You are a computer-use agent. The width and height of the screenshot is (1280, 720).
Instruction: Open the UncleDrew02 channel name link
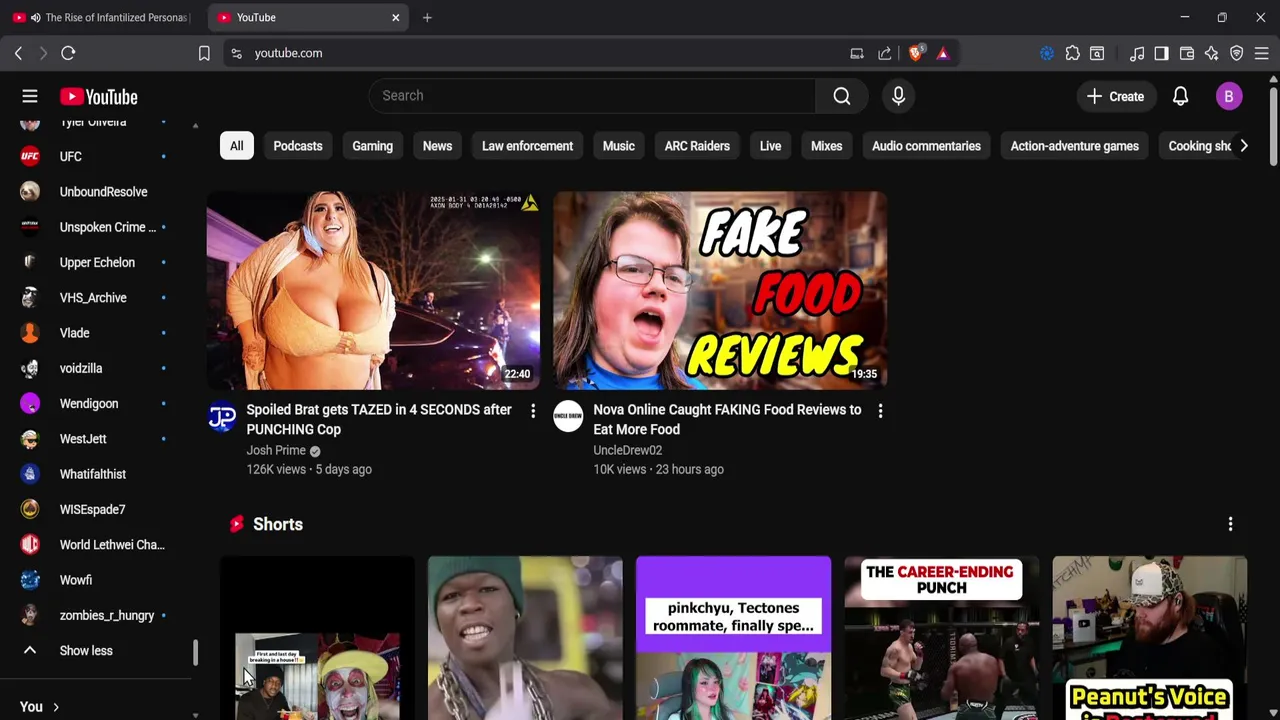tap(627, 451)
